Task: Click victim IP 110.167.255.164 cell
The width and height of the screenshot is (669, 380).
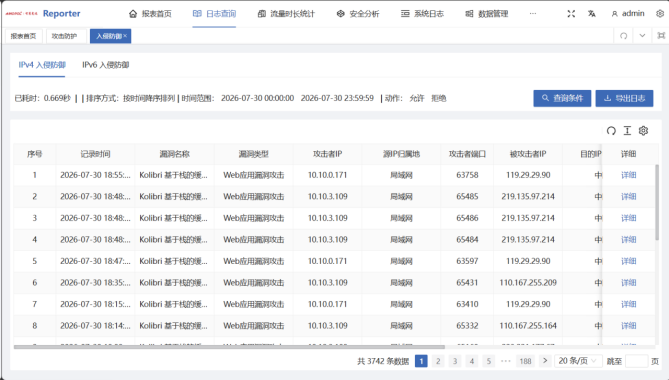Action: 528,326
